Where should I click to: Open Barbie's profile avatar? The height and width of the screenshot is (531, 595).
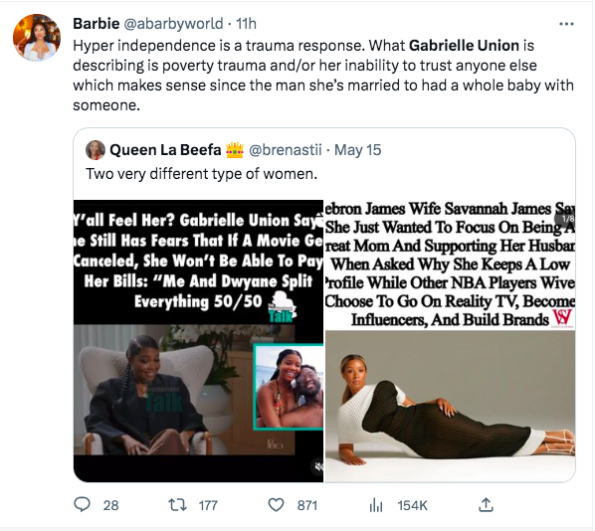37,38
